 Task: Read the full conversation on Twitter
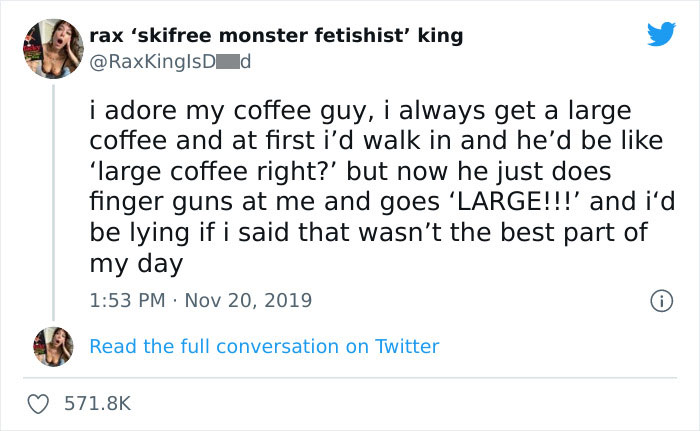point(264,346)
